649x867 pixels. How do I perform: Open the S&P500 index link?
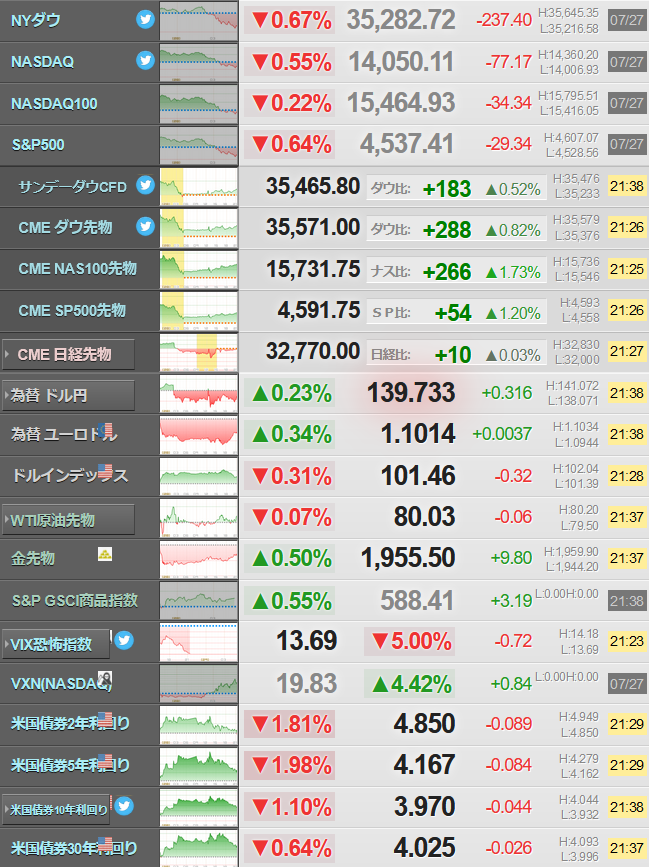[38, 145]
